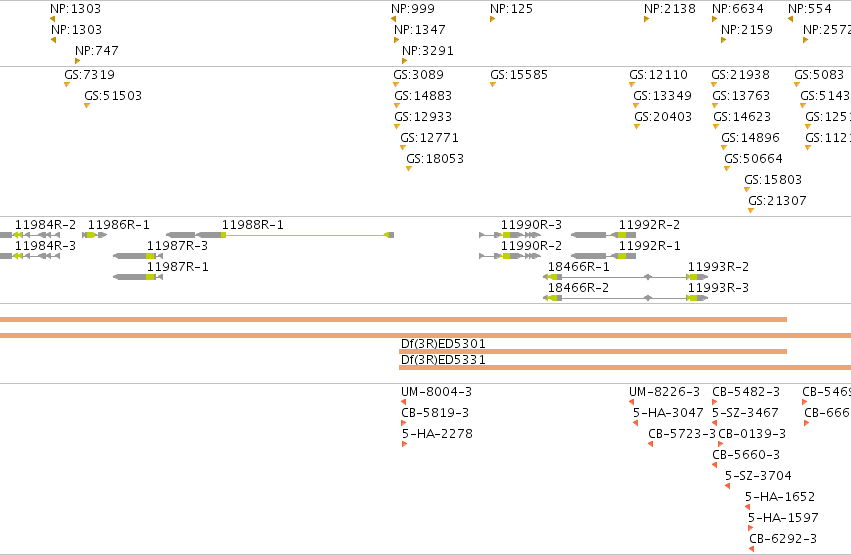The image size is (851, 555).
Task: Click the GS:21307 insertion triangle
Action: tap(751, 211)
